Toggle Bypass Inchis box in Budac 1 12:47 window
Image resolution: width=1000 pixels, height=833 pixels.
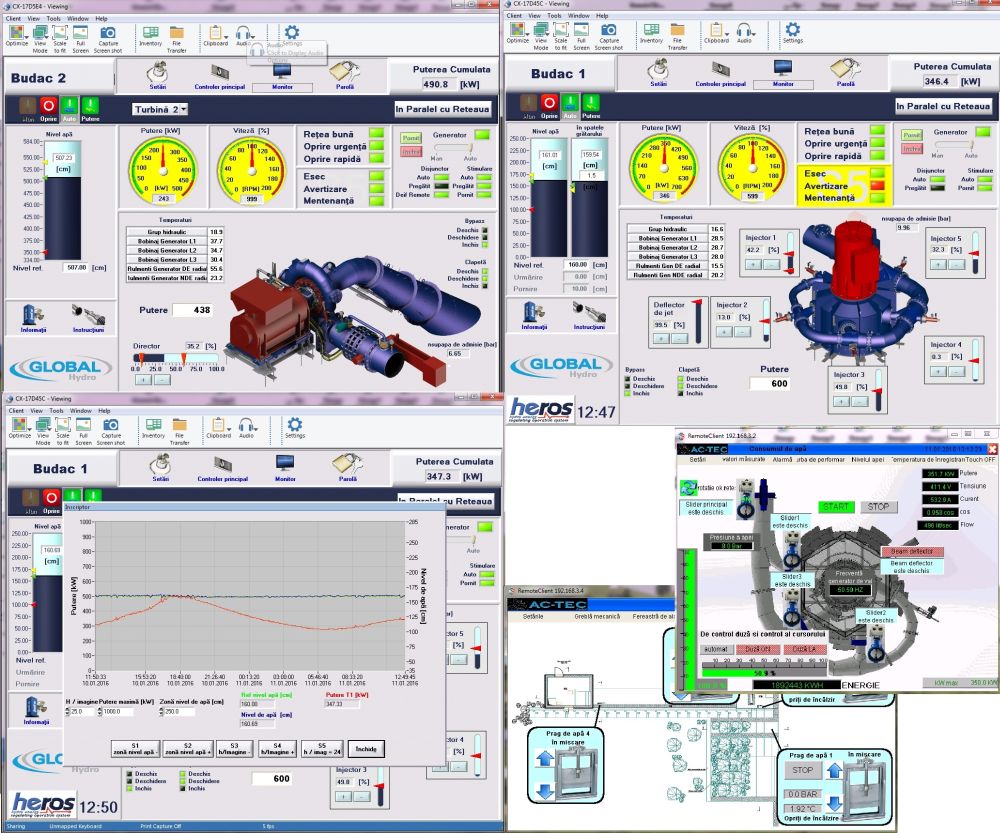tap(628, 394)
